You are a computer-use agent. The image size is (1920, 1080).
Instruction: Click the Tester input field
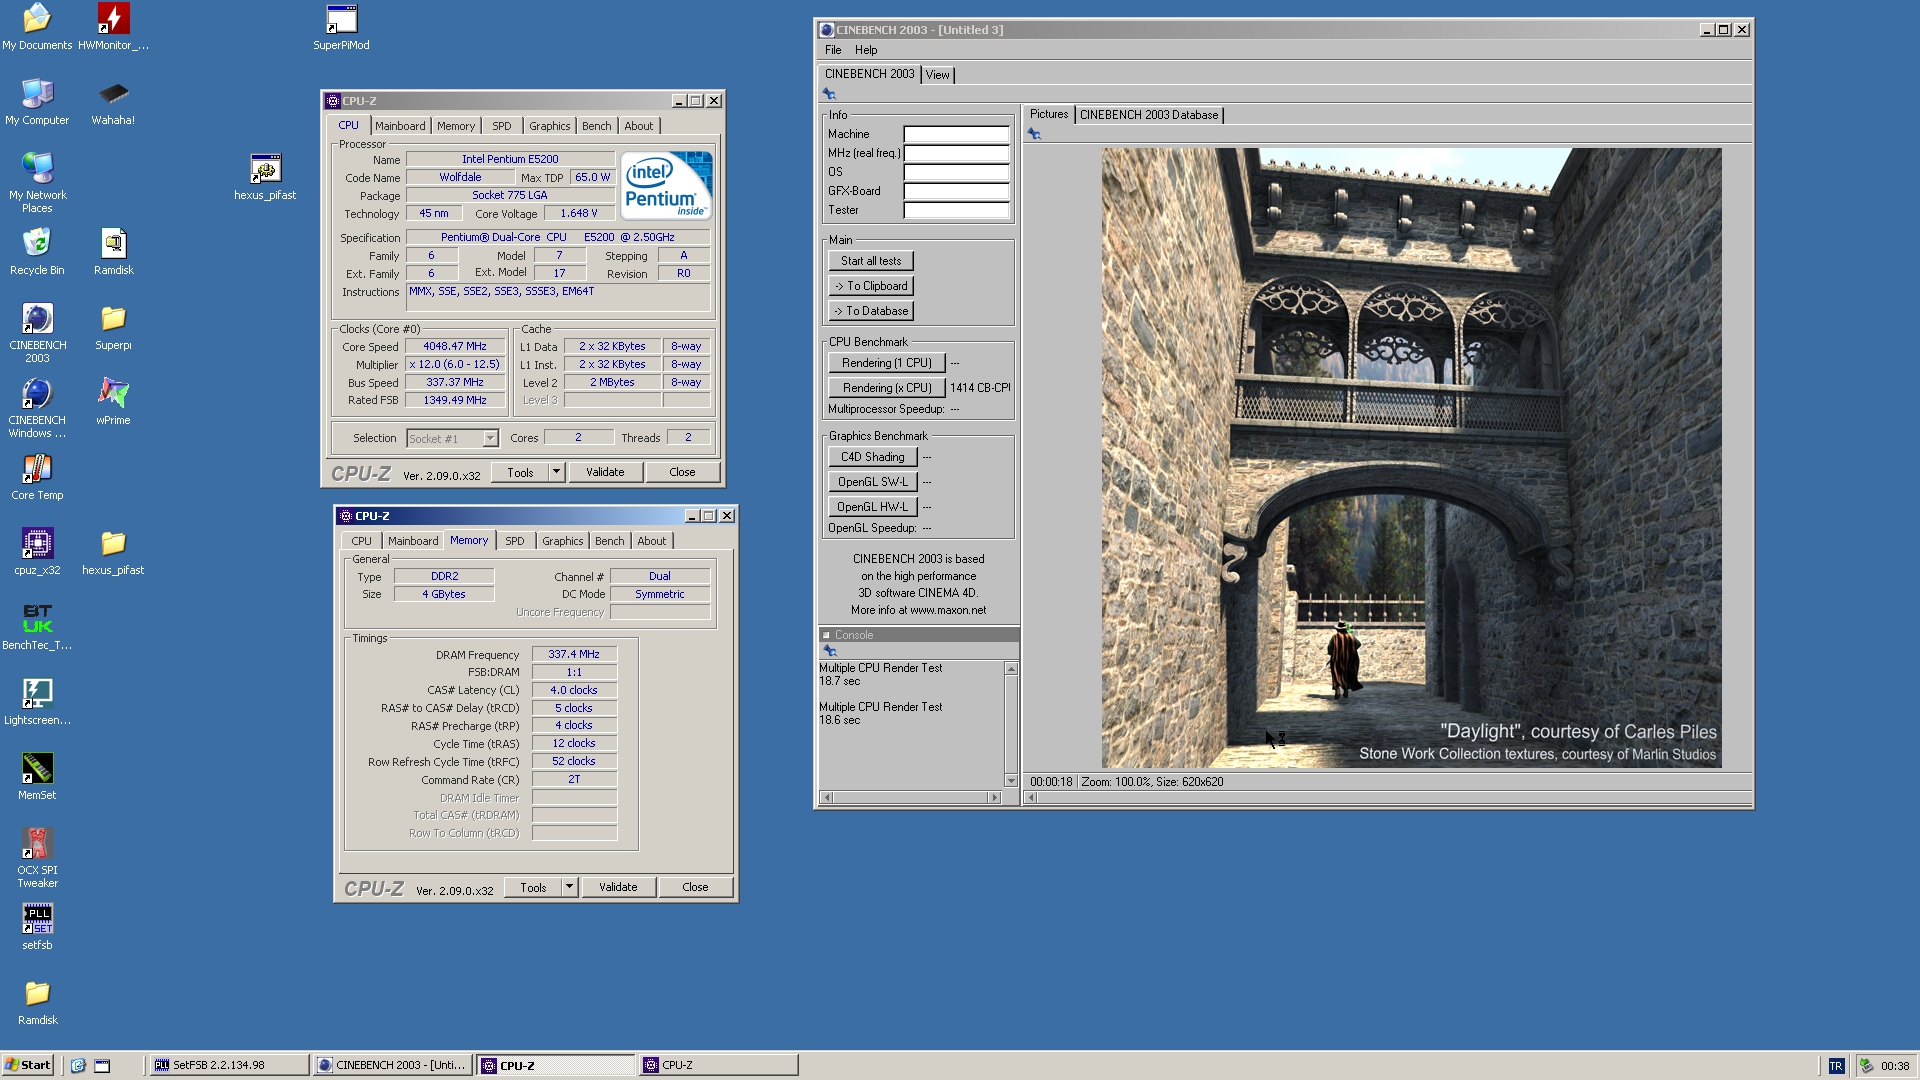956,210
